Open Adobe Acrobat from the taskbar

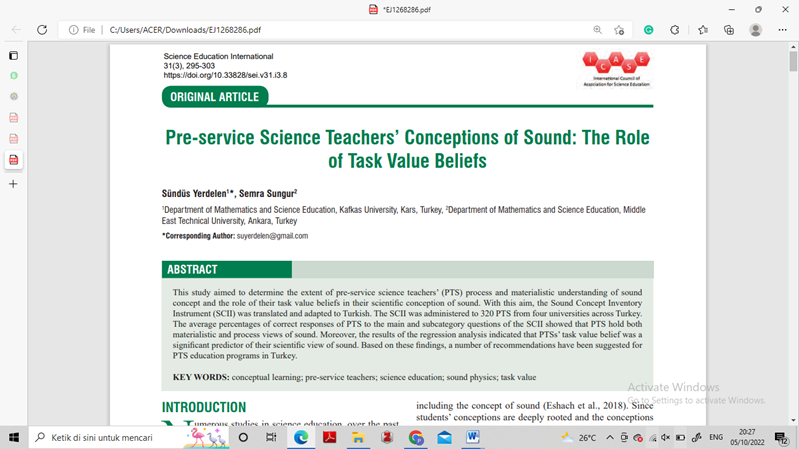point(329,437)
